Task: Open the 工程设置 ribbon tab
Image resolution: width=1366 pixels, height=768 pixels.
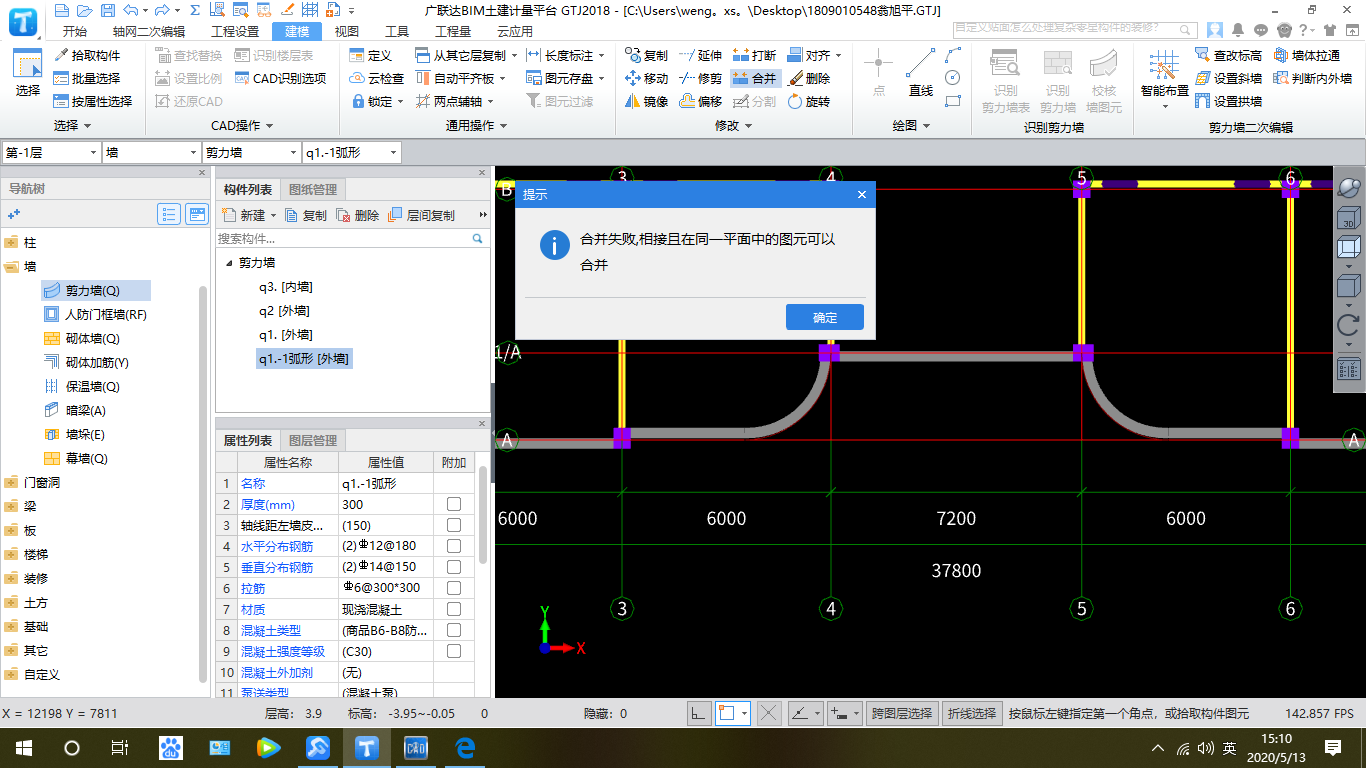Action: point(235,31)
